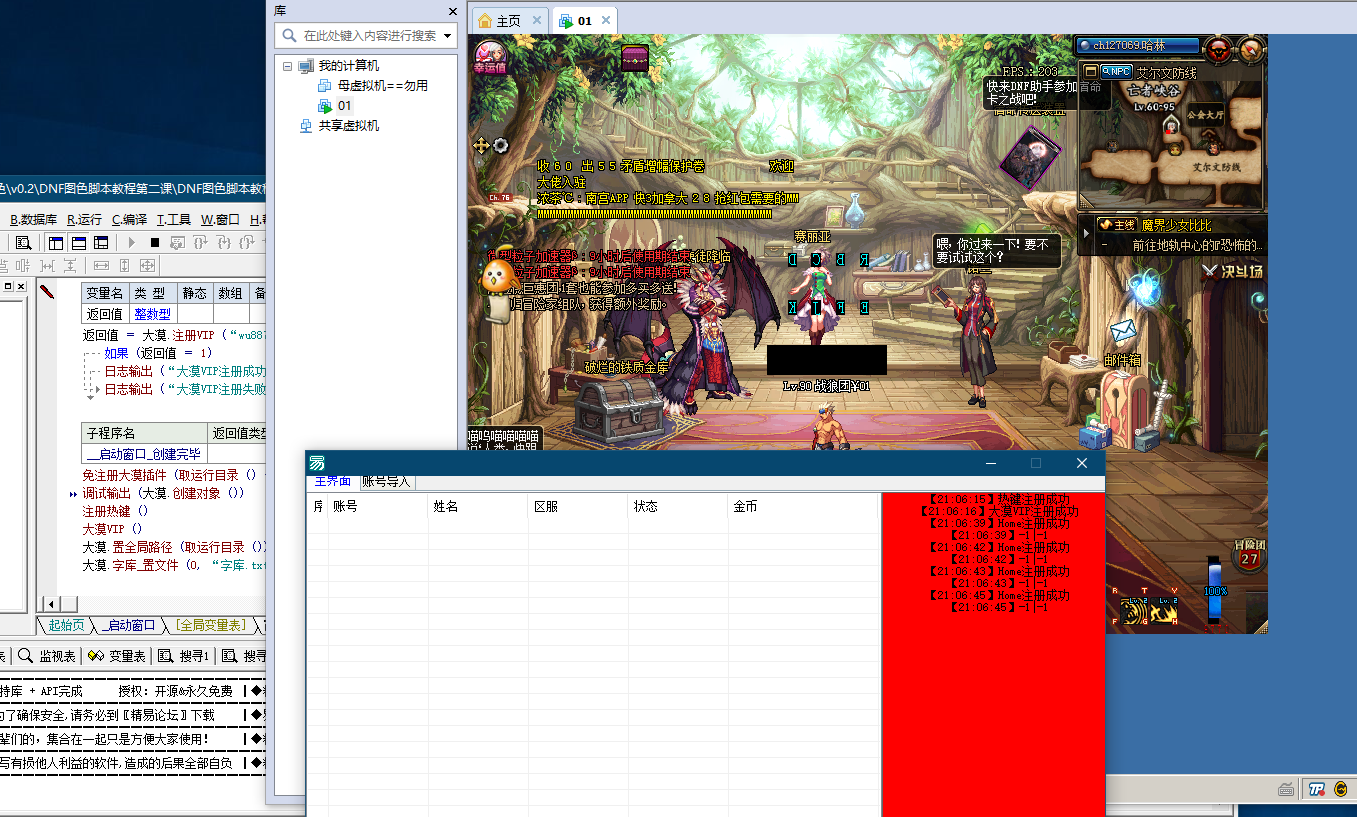The height and width of the screenshot is (817, 1357).
Task: Click the 主线 quest 魔界少女比比 entry
Action: (x=1180, y=225)
